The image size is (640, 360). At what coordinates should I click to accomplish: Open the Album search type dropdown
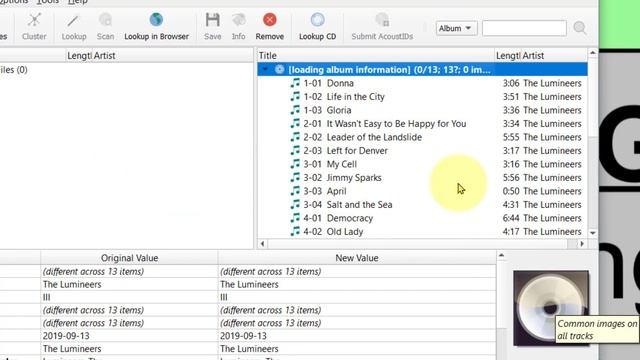tap(456, 28)
